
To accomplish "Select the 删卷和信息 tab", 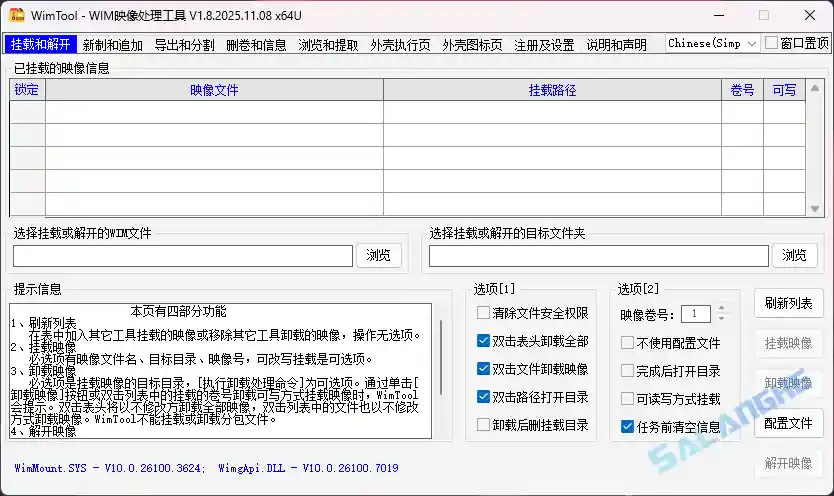I will coord(256,45).
